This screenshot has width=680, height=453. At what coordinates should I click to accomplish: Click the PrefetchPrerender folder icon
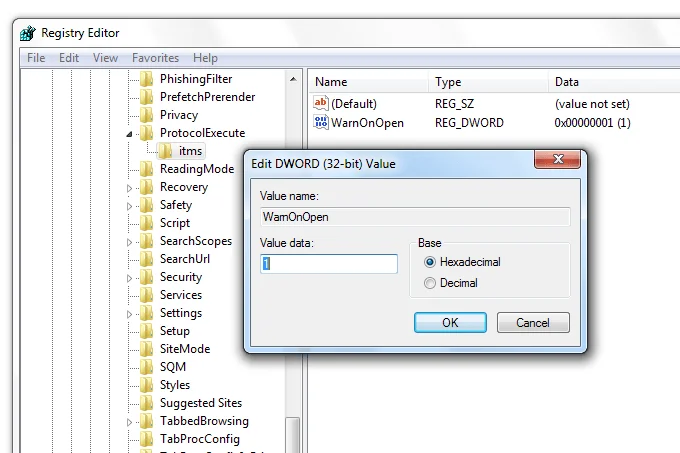pos(147,97)
